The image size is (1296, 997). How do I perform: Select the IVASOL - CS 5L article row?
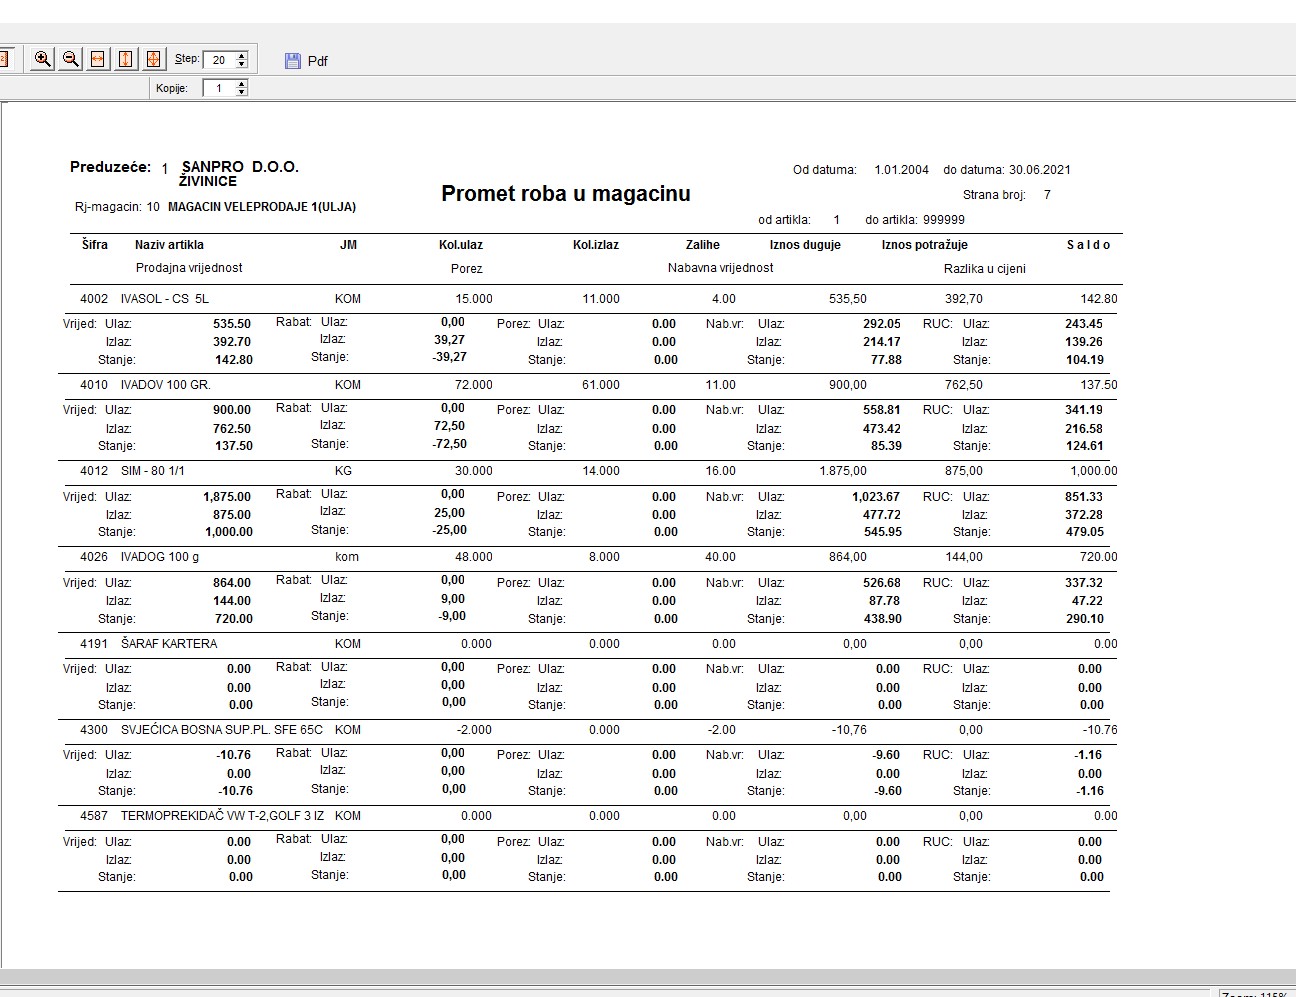(x=165, y=299)
